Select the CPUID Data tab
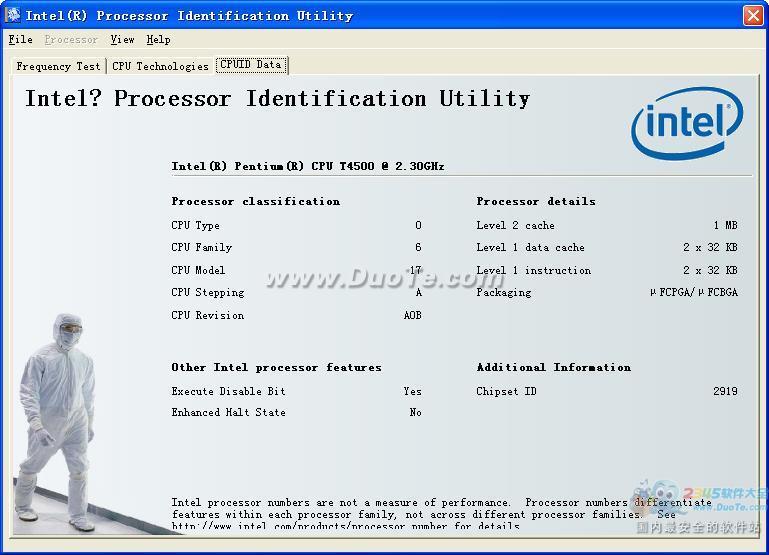Screen dimensions: 769x555 point(251,65)
